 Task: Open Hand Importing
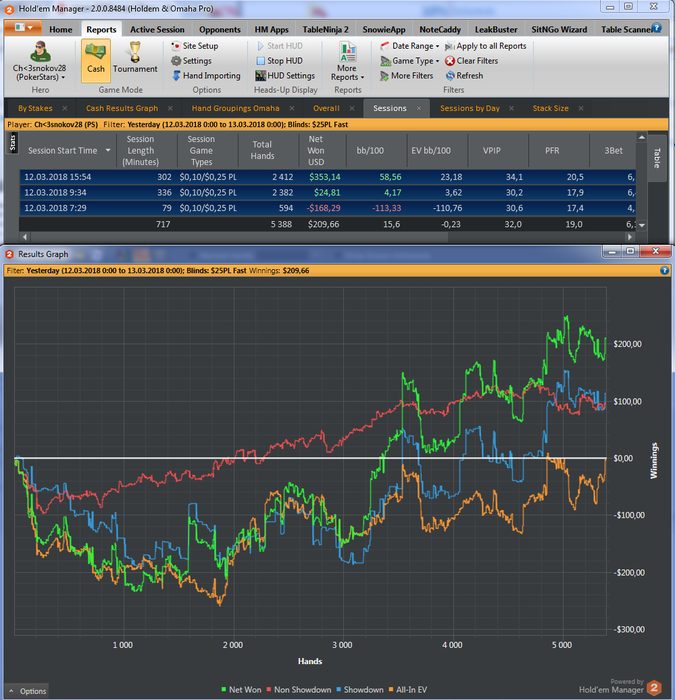click(206, 76)
